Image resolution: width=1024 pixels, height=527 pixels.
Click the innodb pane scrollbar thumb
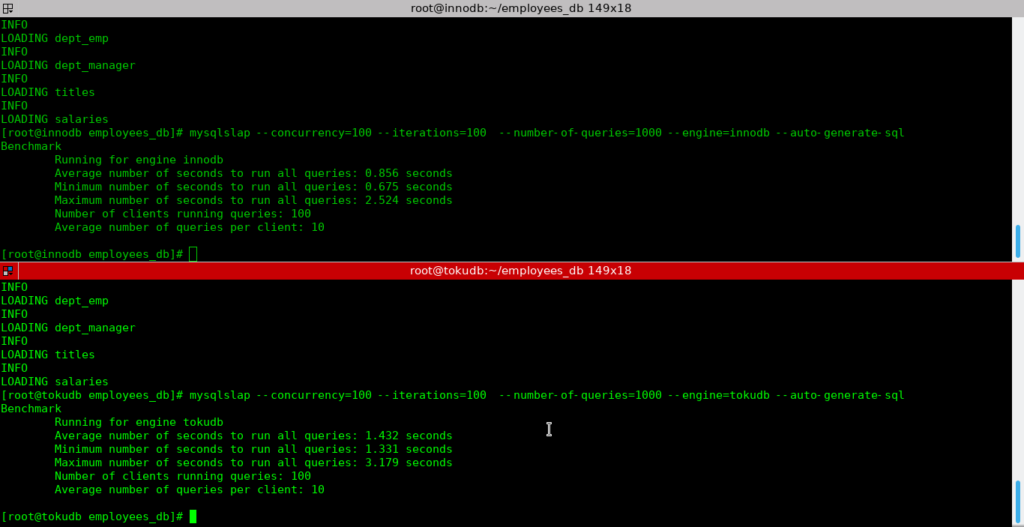[x=1018, y=242]
